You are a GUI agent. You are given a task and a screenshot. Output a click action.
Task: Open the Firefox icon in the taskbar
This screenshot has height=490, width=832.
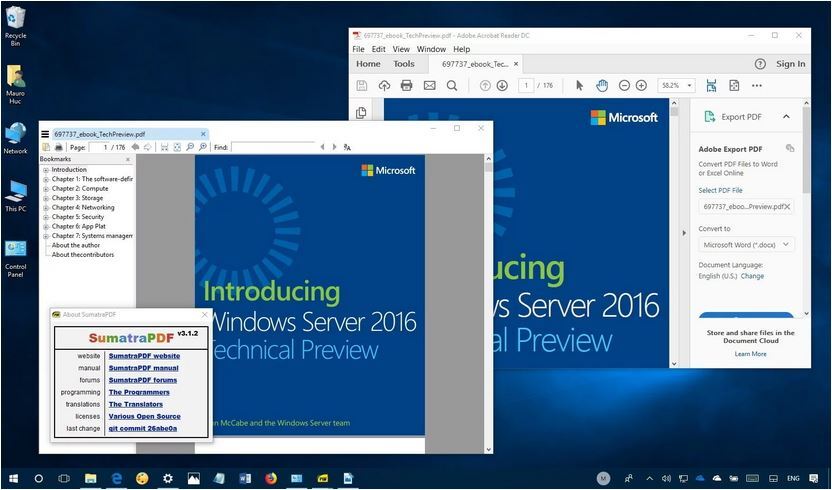pos(271,478)
